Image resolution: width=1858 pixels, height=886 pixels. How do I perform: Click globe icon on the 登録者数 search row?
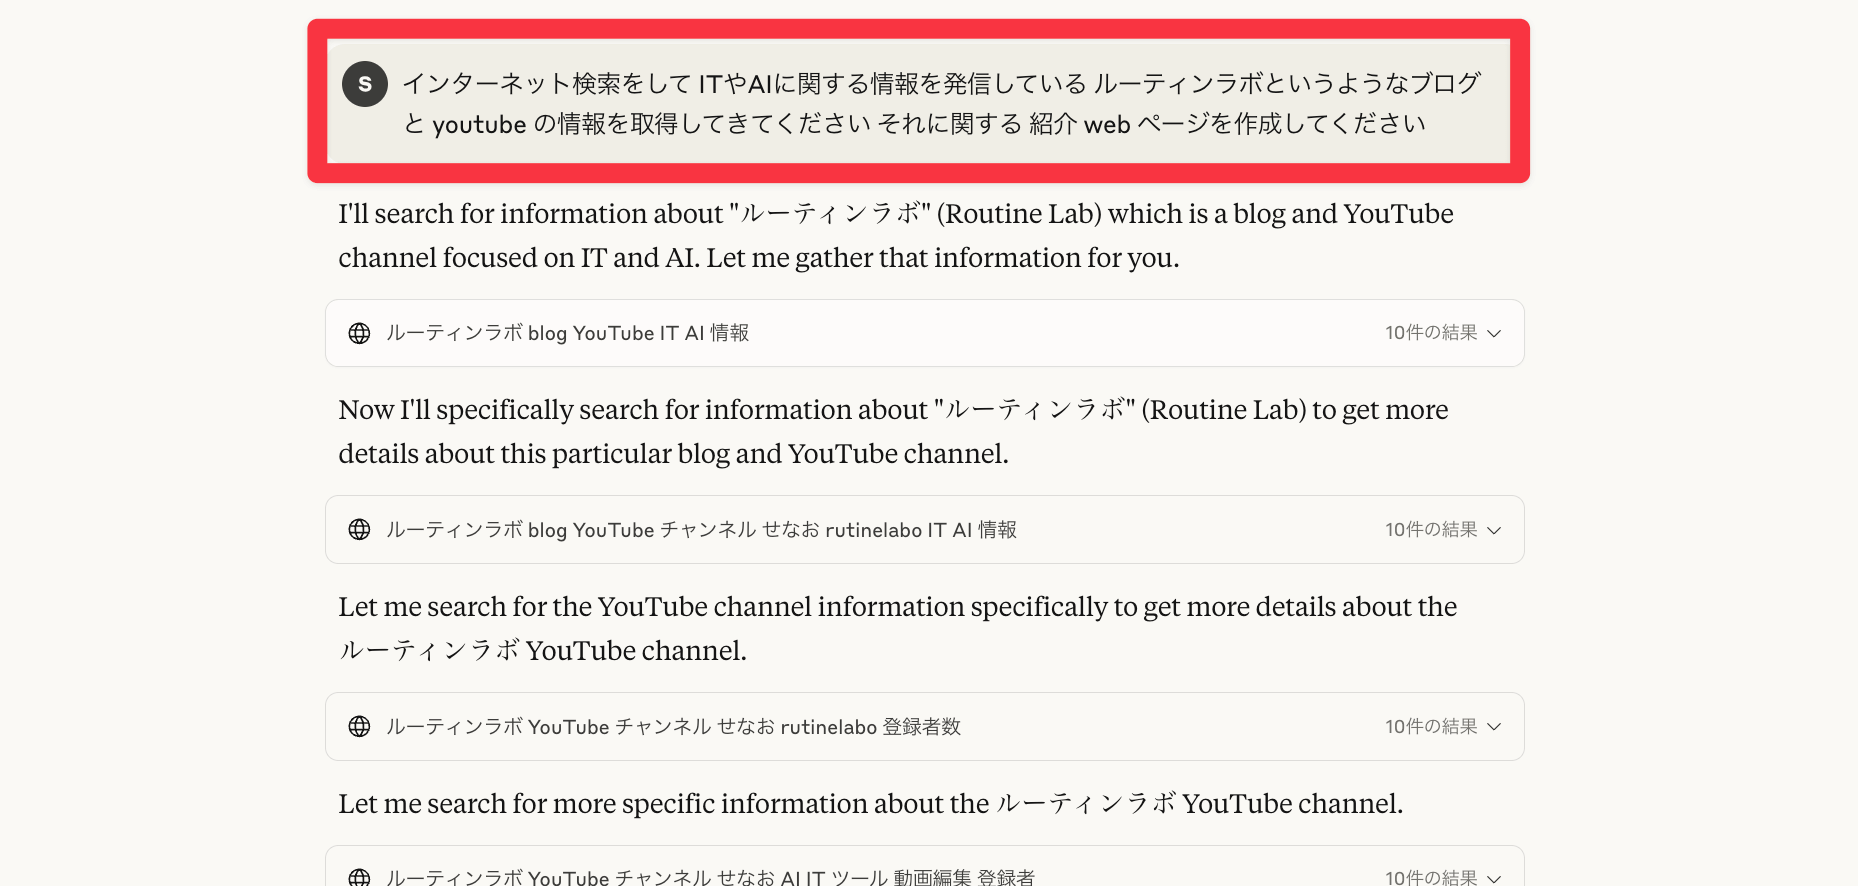[359, 727]
